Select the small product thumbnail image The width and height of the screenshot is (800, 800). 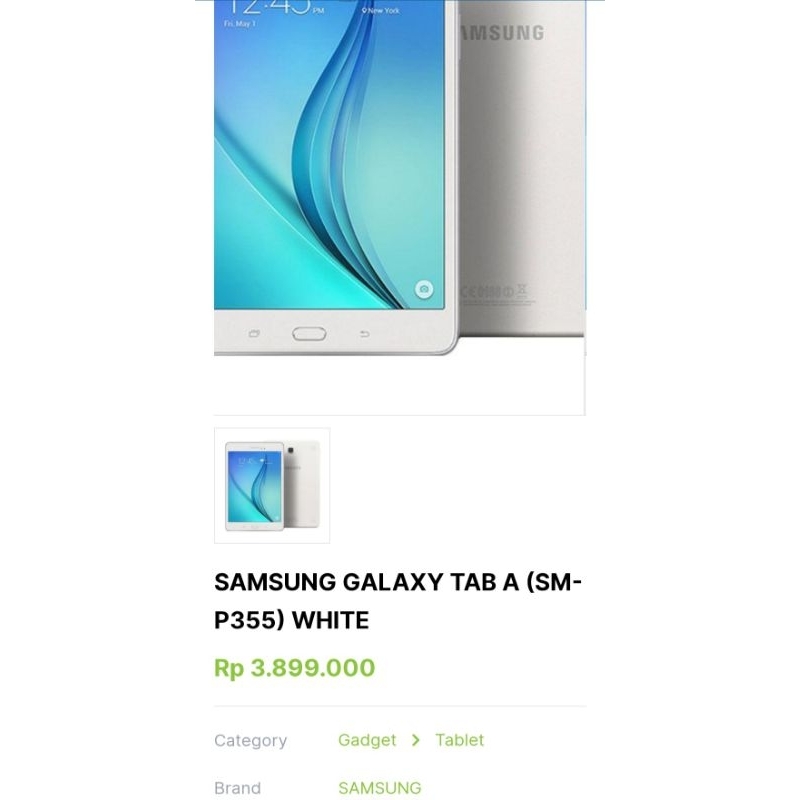click(272, 485)
